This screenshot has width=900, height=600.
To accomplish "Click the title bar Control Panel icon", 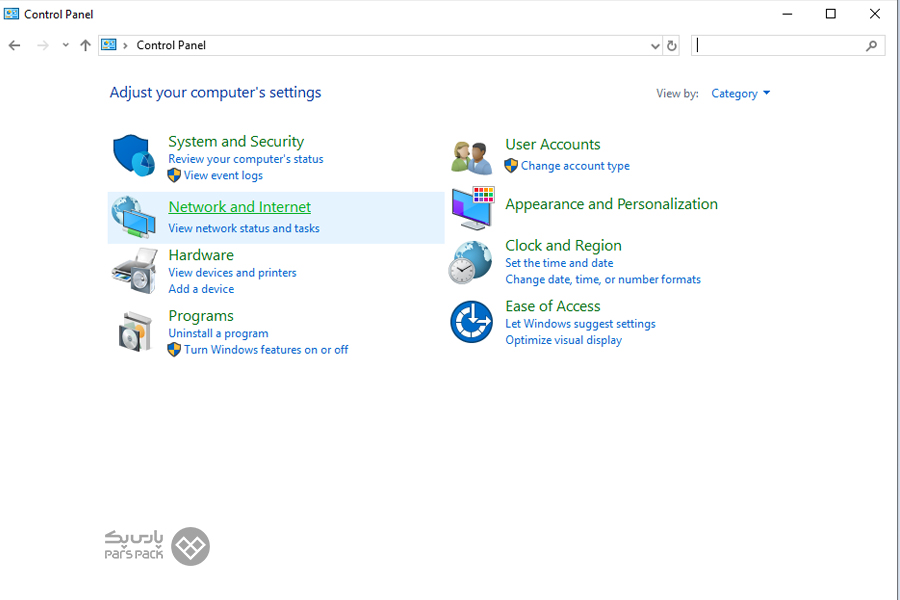I will pyautogui.click(x=11, y=14).
